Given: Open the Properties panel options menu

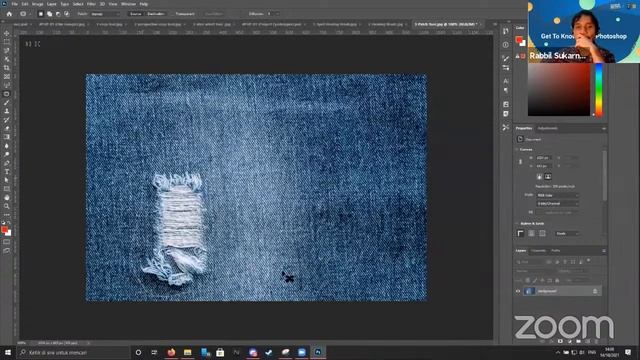Looking at the screenshot, I should 604,129.
